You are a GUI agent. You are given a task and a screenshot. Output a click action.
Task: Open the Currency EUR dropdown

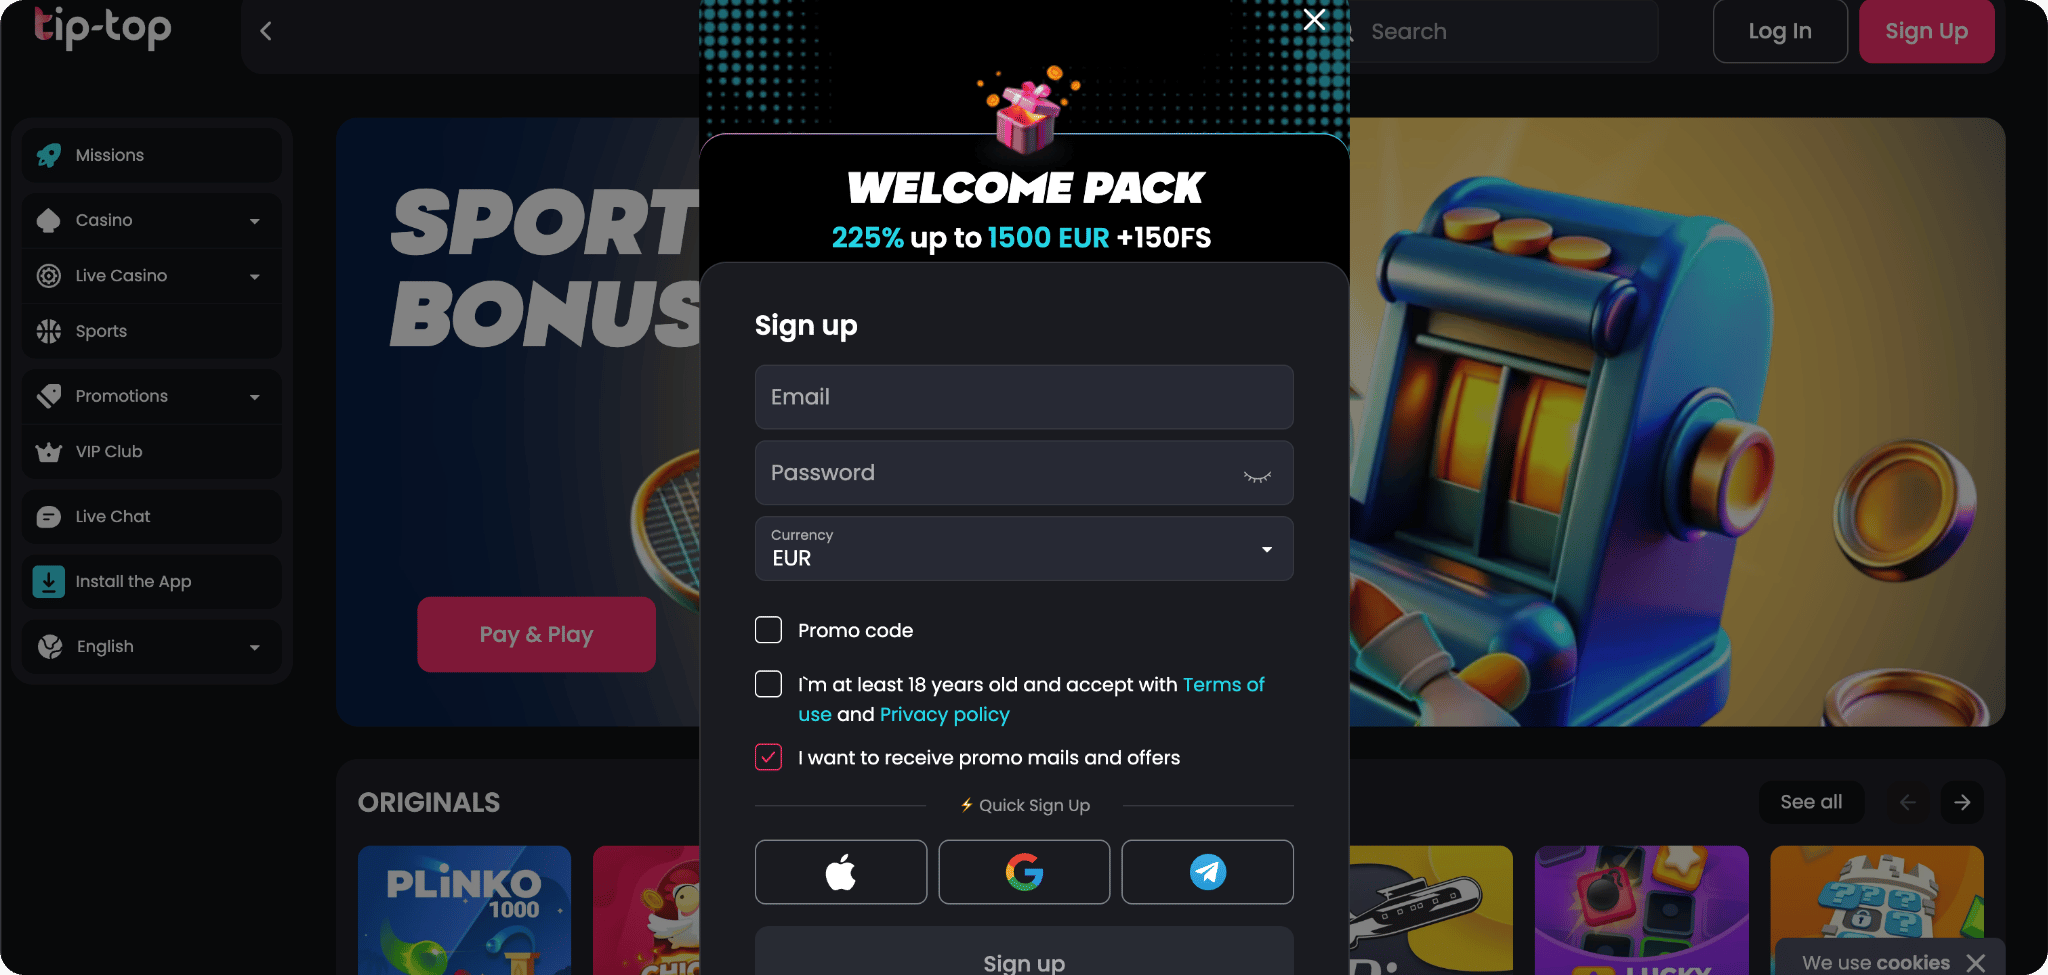pyautogui.click(x=1024, y=548)
